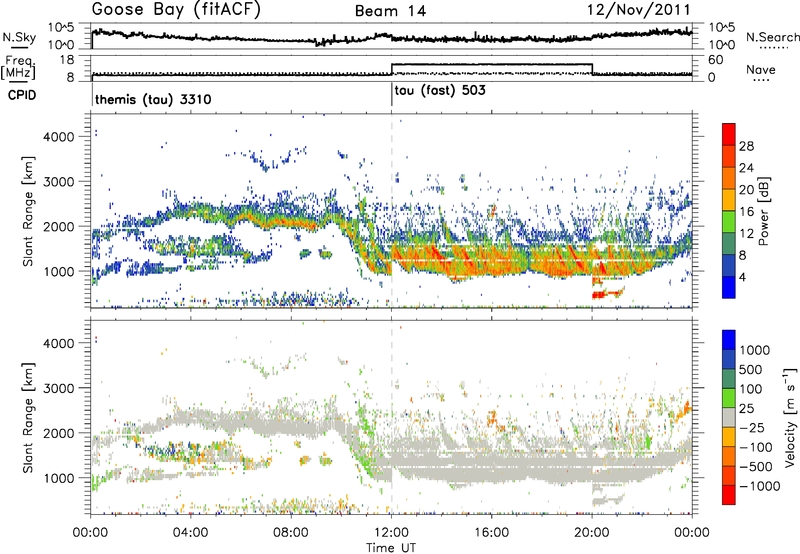Viewport: 800px width, 554px height.
Task: Click the '100' value on the Velocity colorbar
Action: click(751, 389)
